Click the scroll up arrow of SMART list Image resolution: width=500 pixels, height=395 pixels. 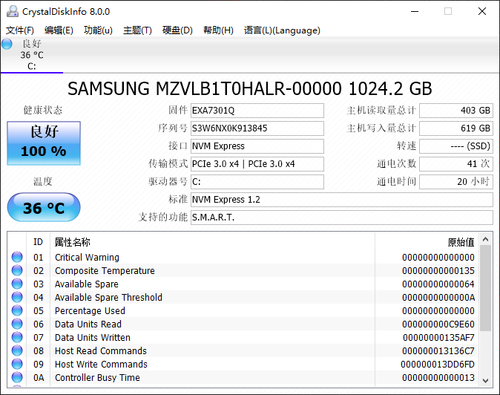tap(486, 239)
